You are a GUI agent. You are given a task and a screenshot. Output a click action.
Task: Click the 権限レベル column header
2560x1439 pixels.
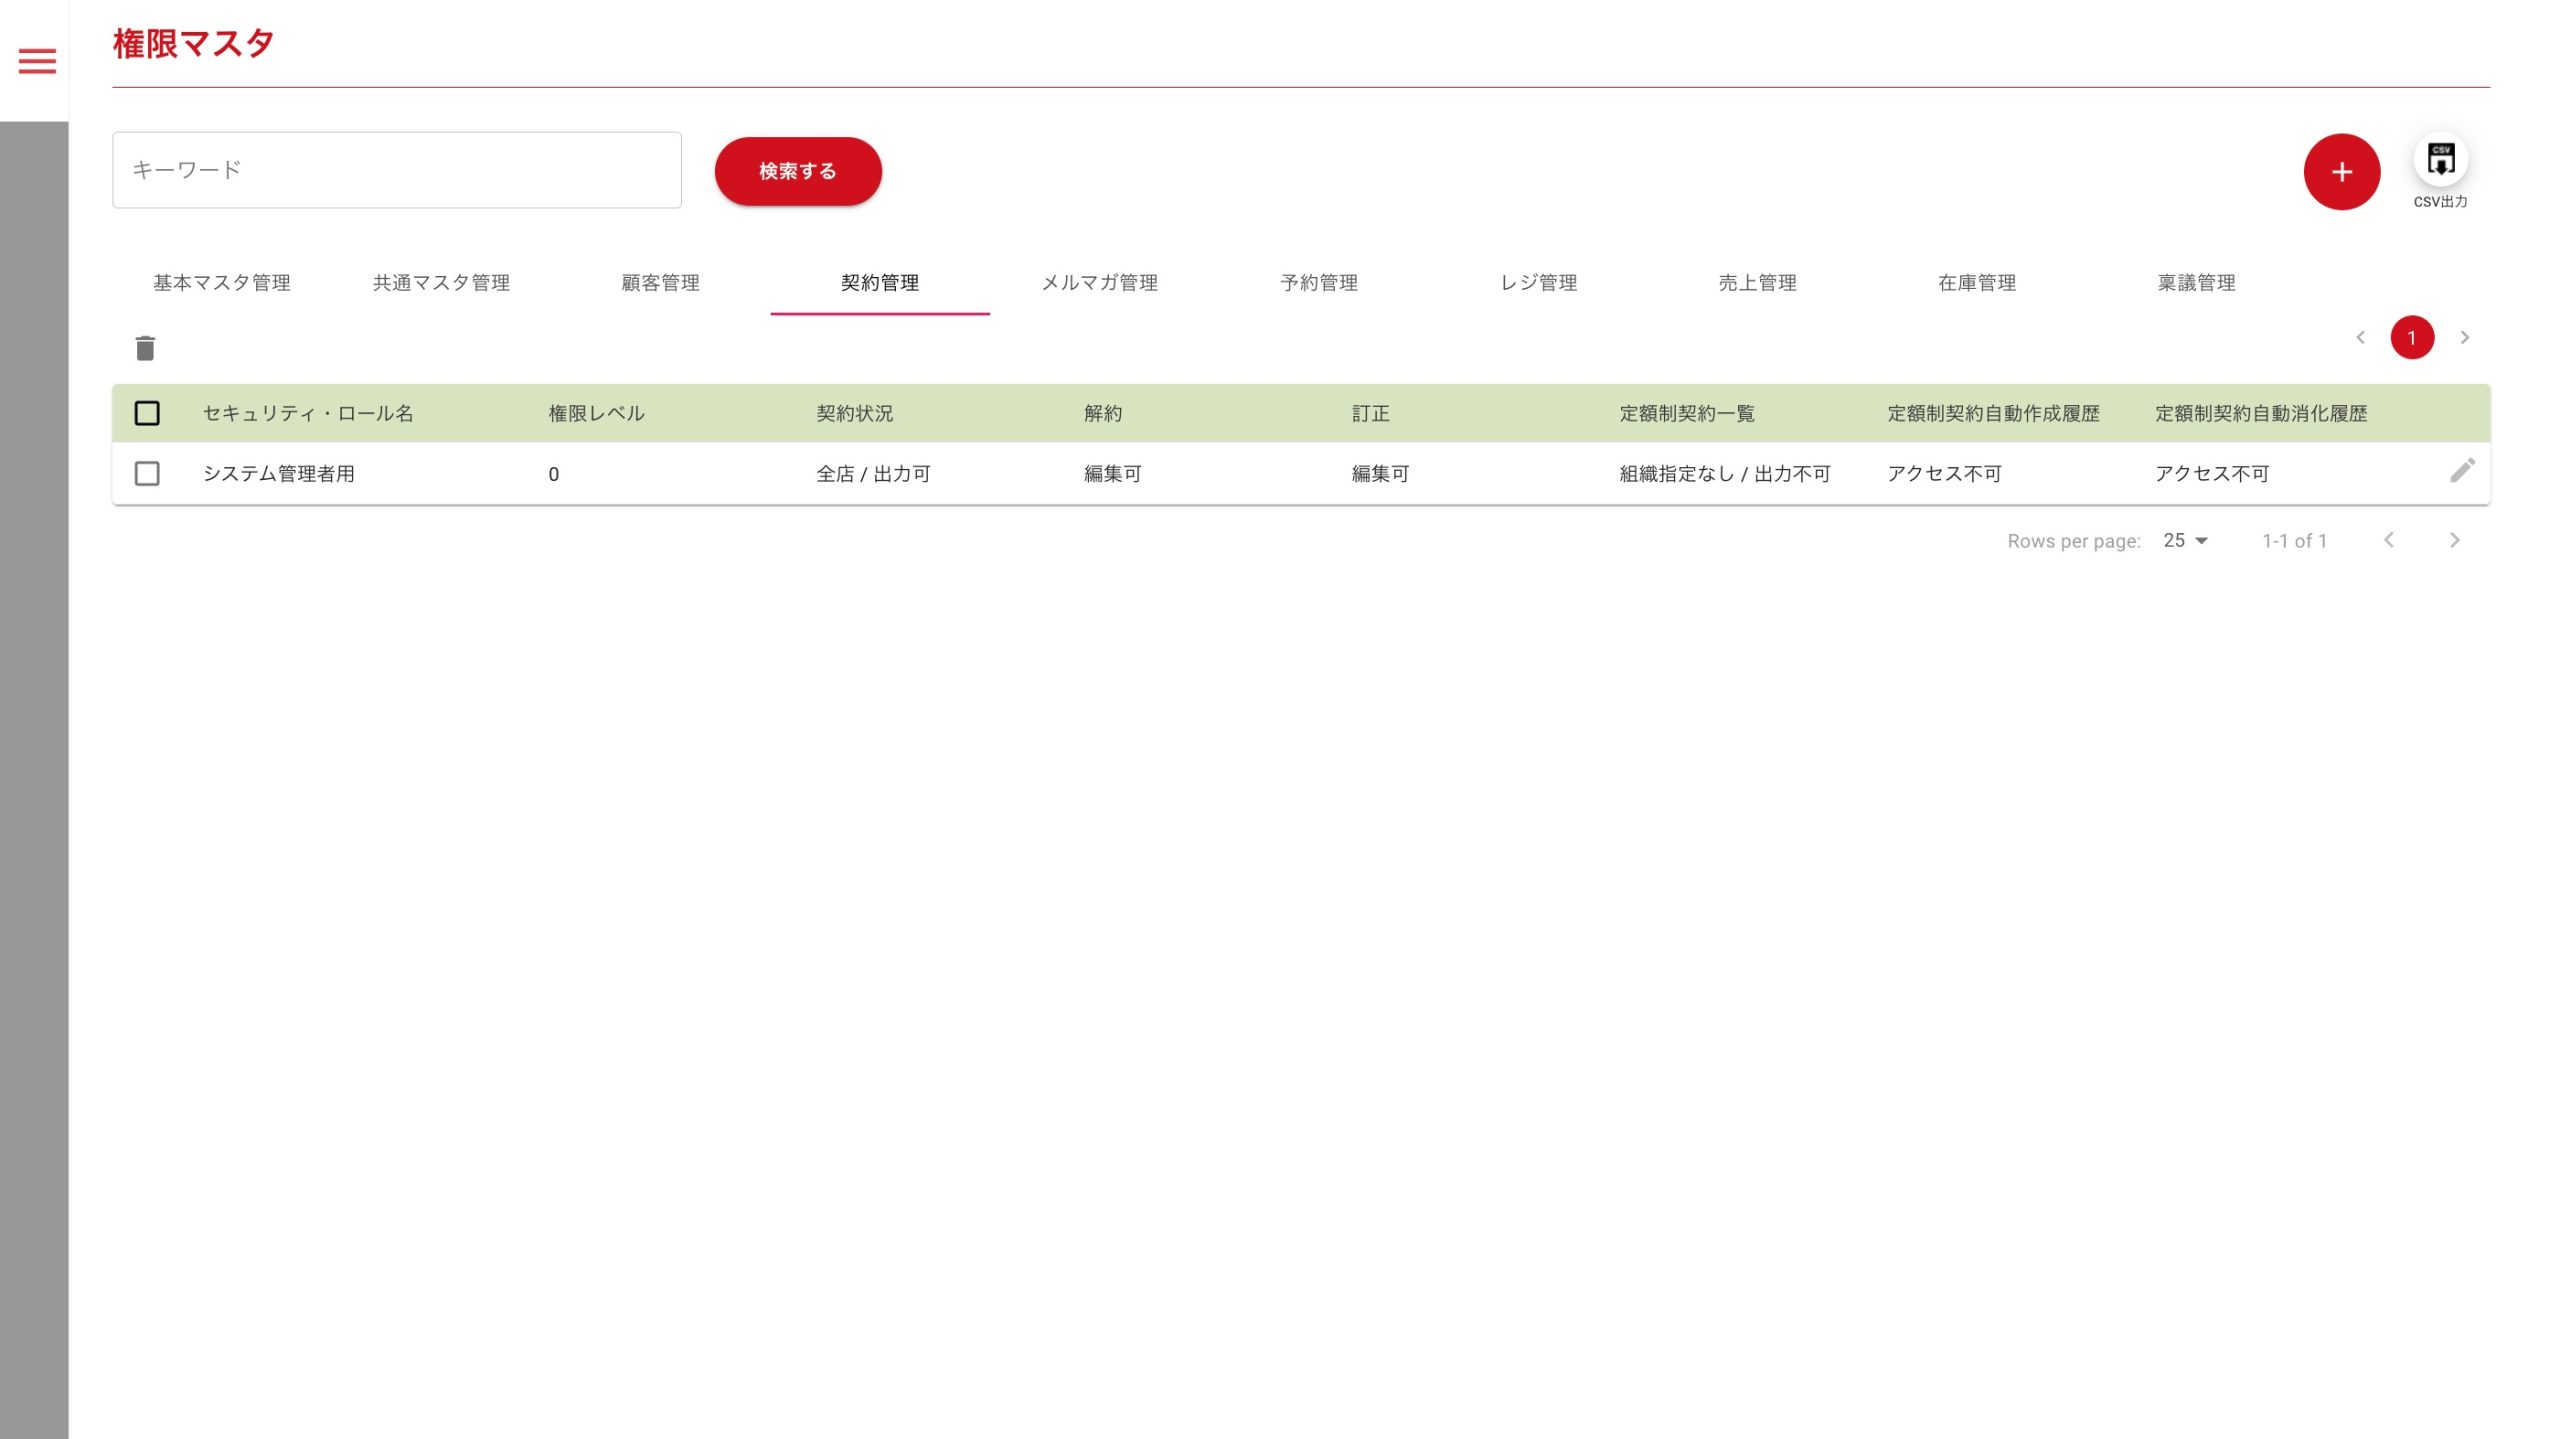tap(597, 413)
